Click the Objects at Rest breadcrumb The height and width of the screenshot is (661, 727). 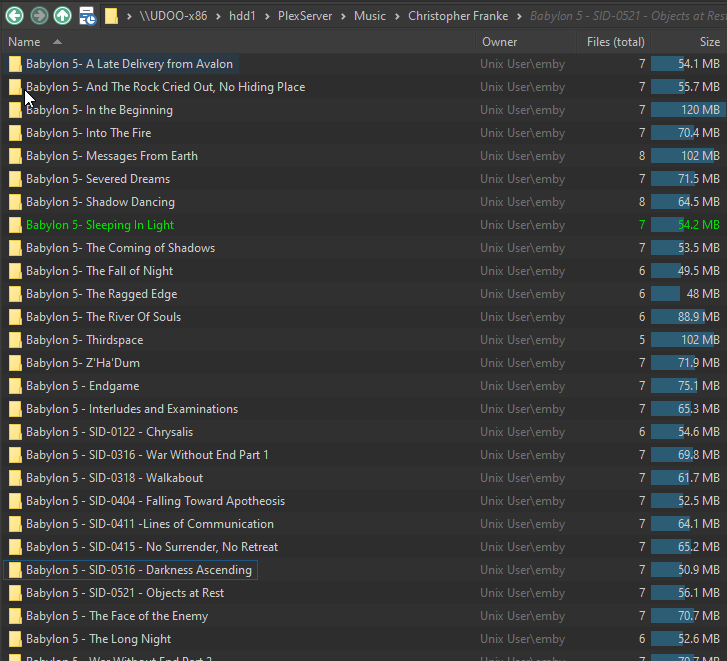(x=628, y=16)
